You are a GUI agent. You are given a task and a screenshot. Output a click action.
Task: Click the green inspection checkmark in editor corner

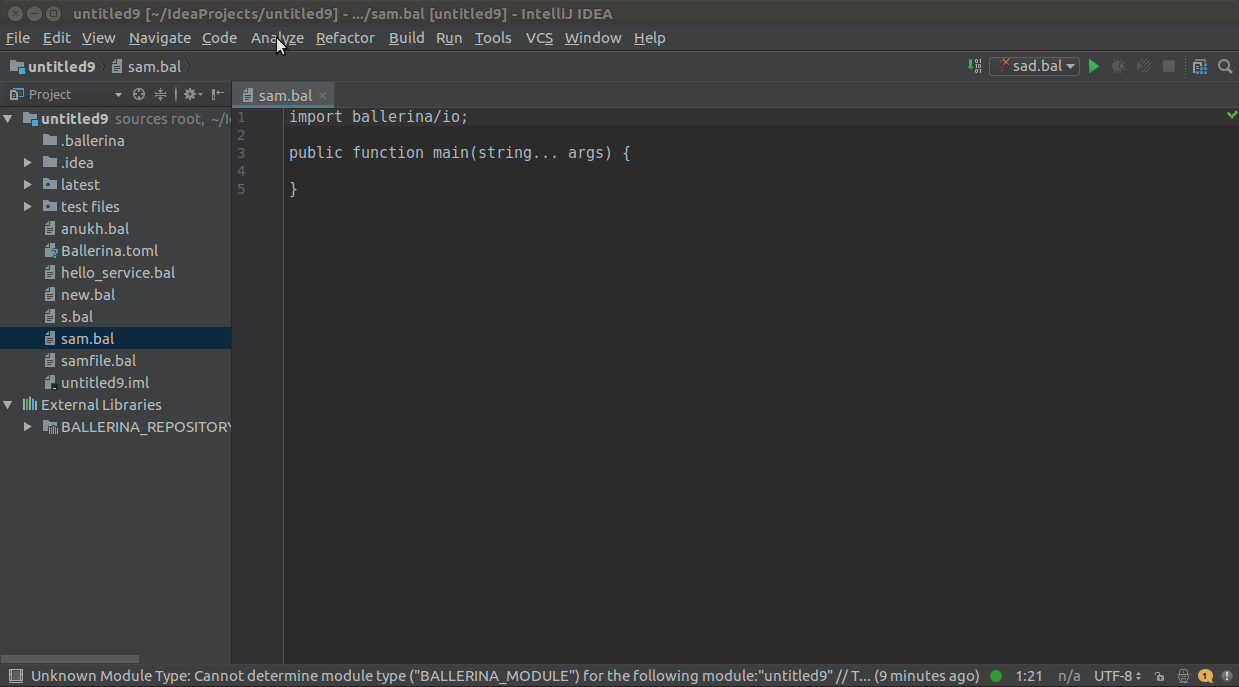pyautogui.click(x=1232, y=116)
